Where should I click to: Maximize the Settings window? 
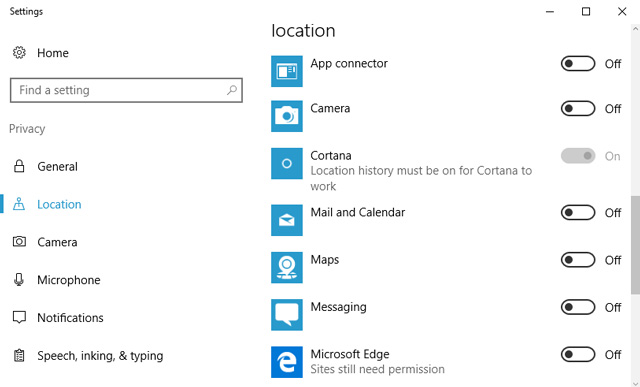tap(586, 11)
